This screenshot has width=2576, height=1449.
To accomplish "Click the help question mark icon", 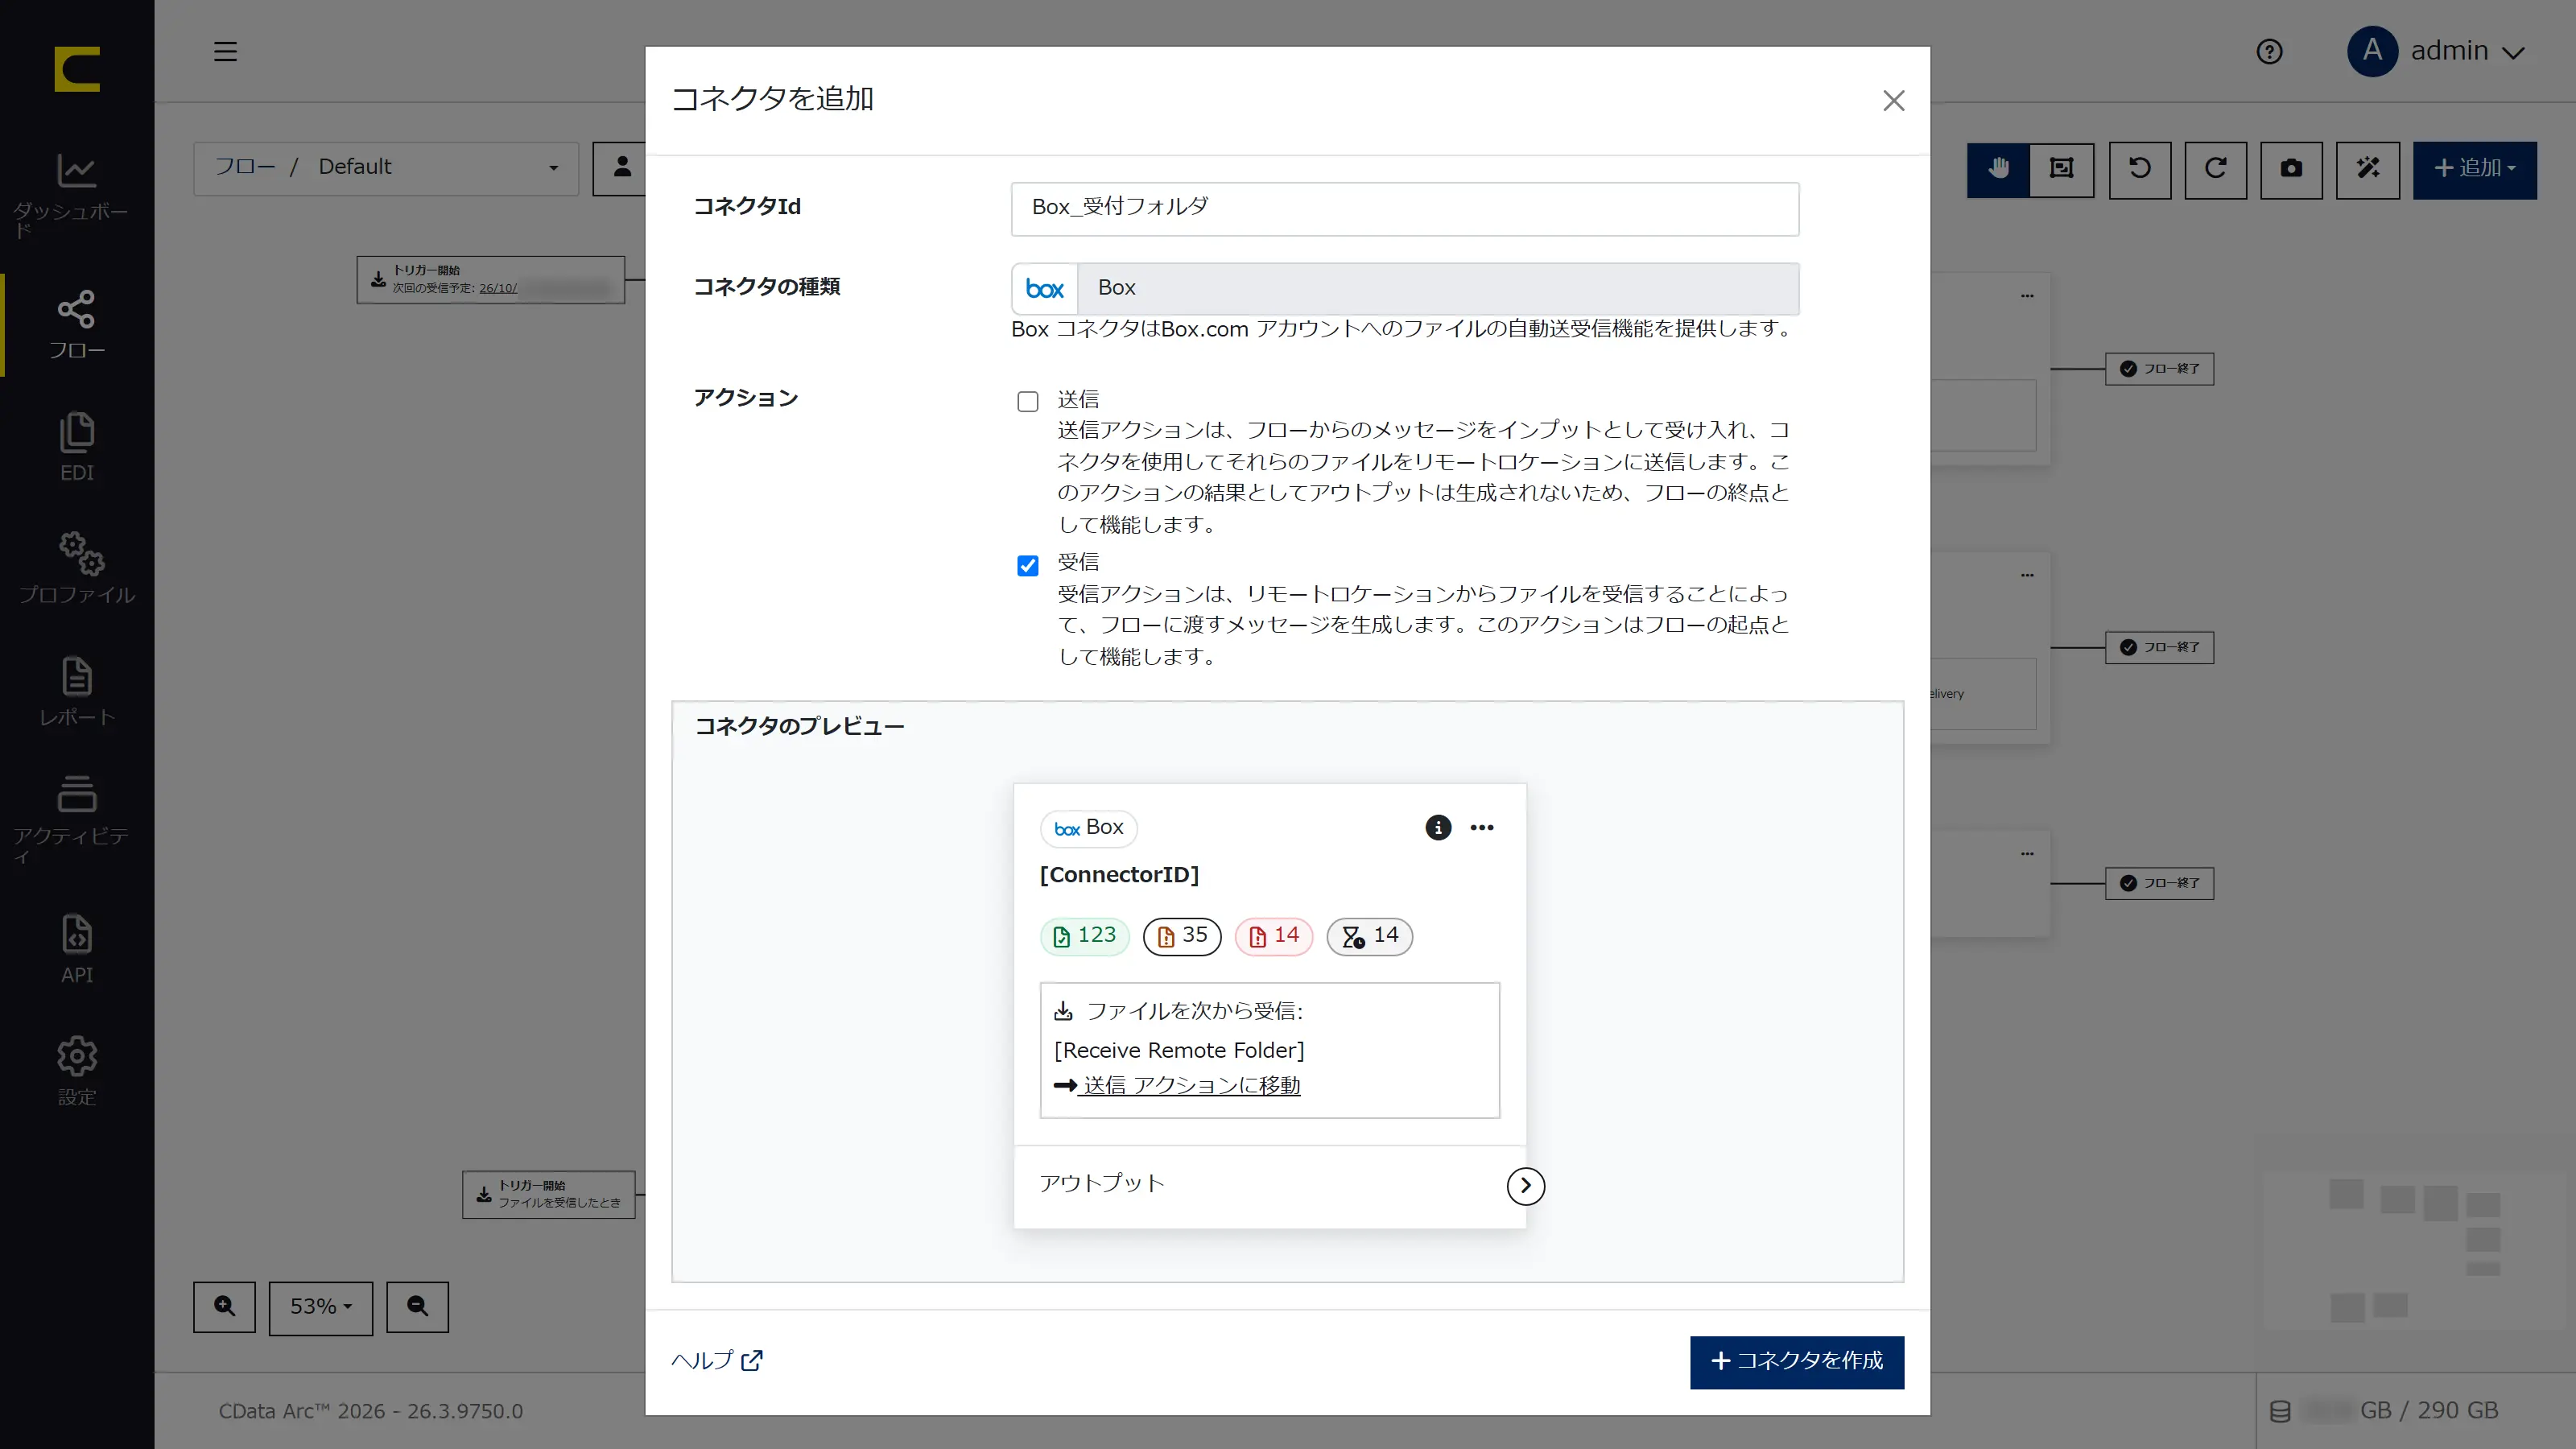I will pyautogui.click(x=2269, y=51).
